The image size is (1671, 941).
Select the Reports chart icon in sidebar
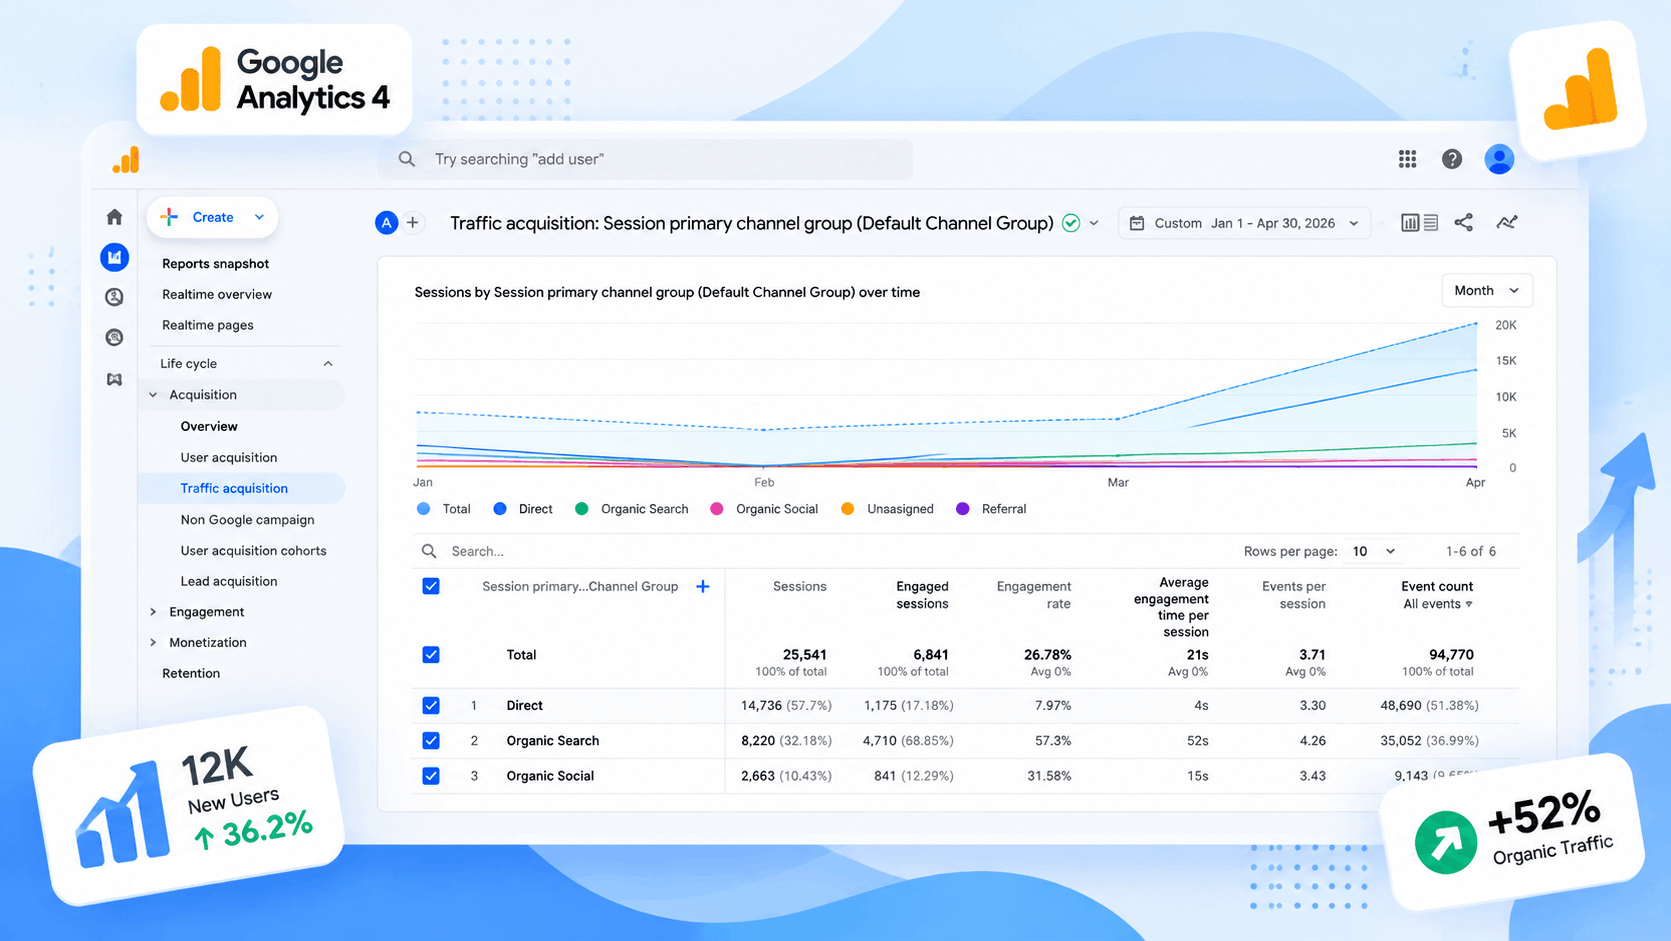[115, 258]
